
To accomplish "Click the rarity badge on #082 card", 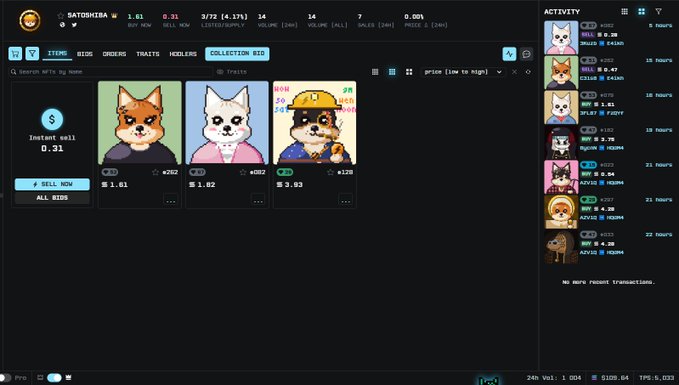I will pyautogui.click(x=197, y=172).
